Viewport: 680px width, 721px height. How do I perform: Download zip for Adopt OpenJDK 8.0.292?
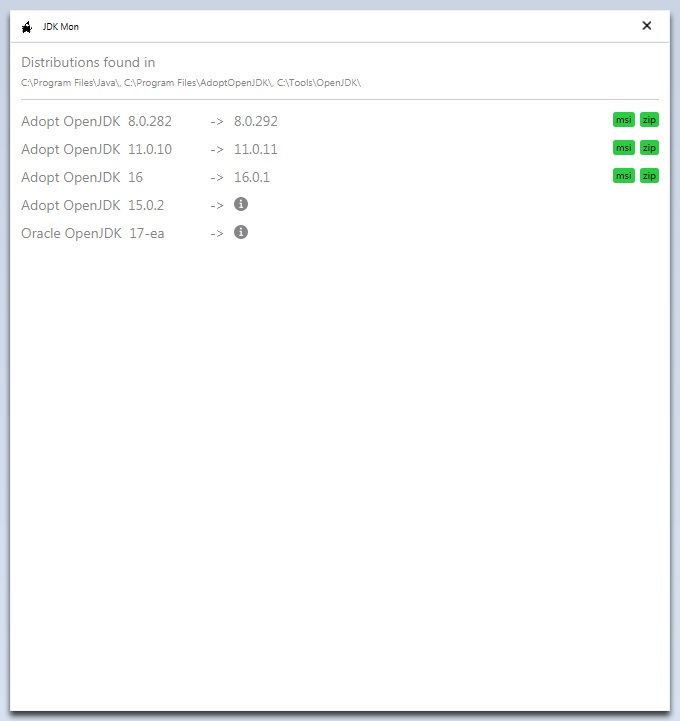(x=649, y=120)
